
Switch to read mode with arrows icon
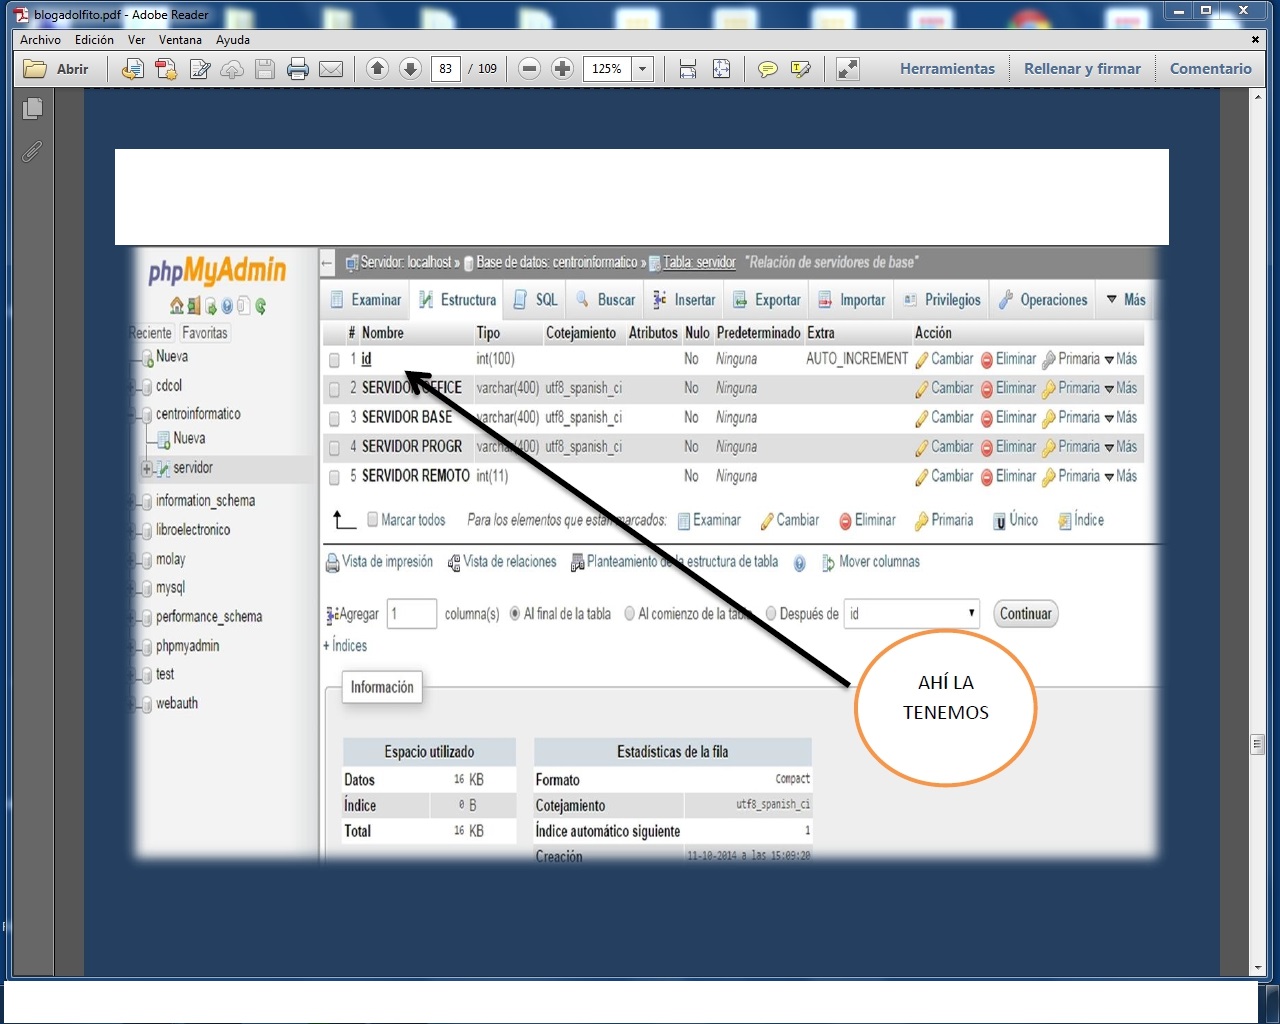click(x=847, y=69)
